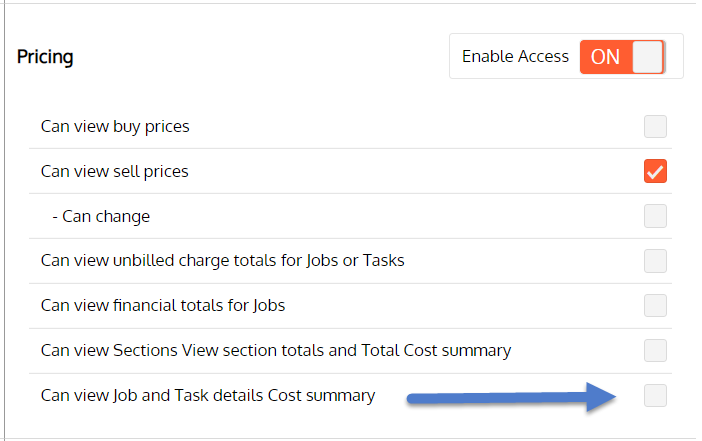Click the unbilled charge totals label text

pyautogui.click(x=222, y=261)
